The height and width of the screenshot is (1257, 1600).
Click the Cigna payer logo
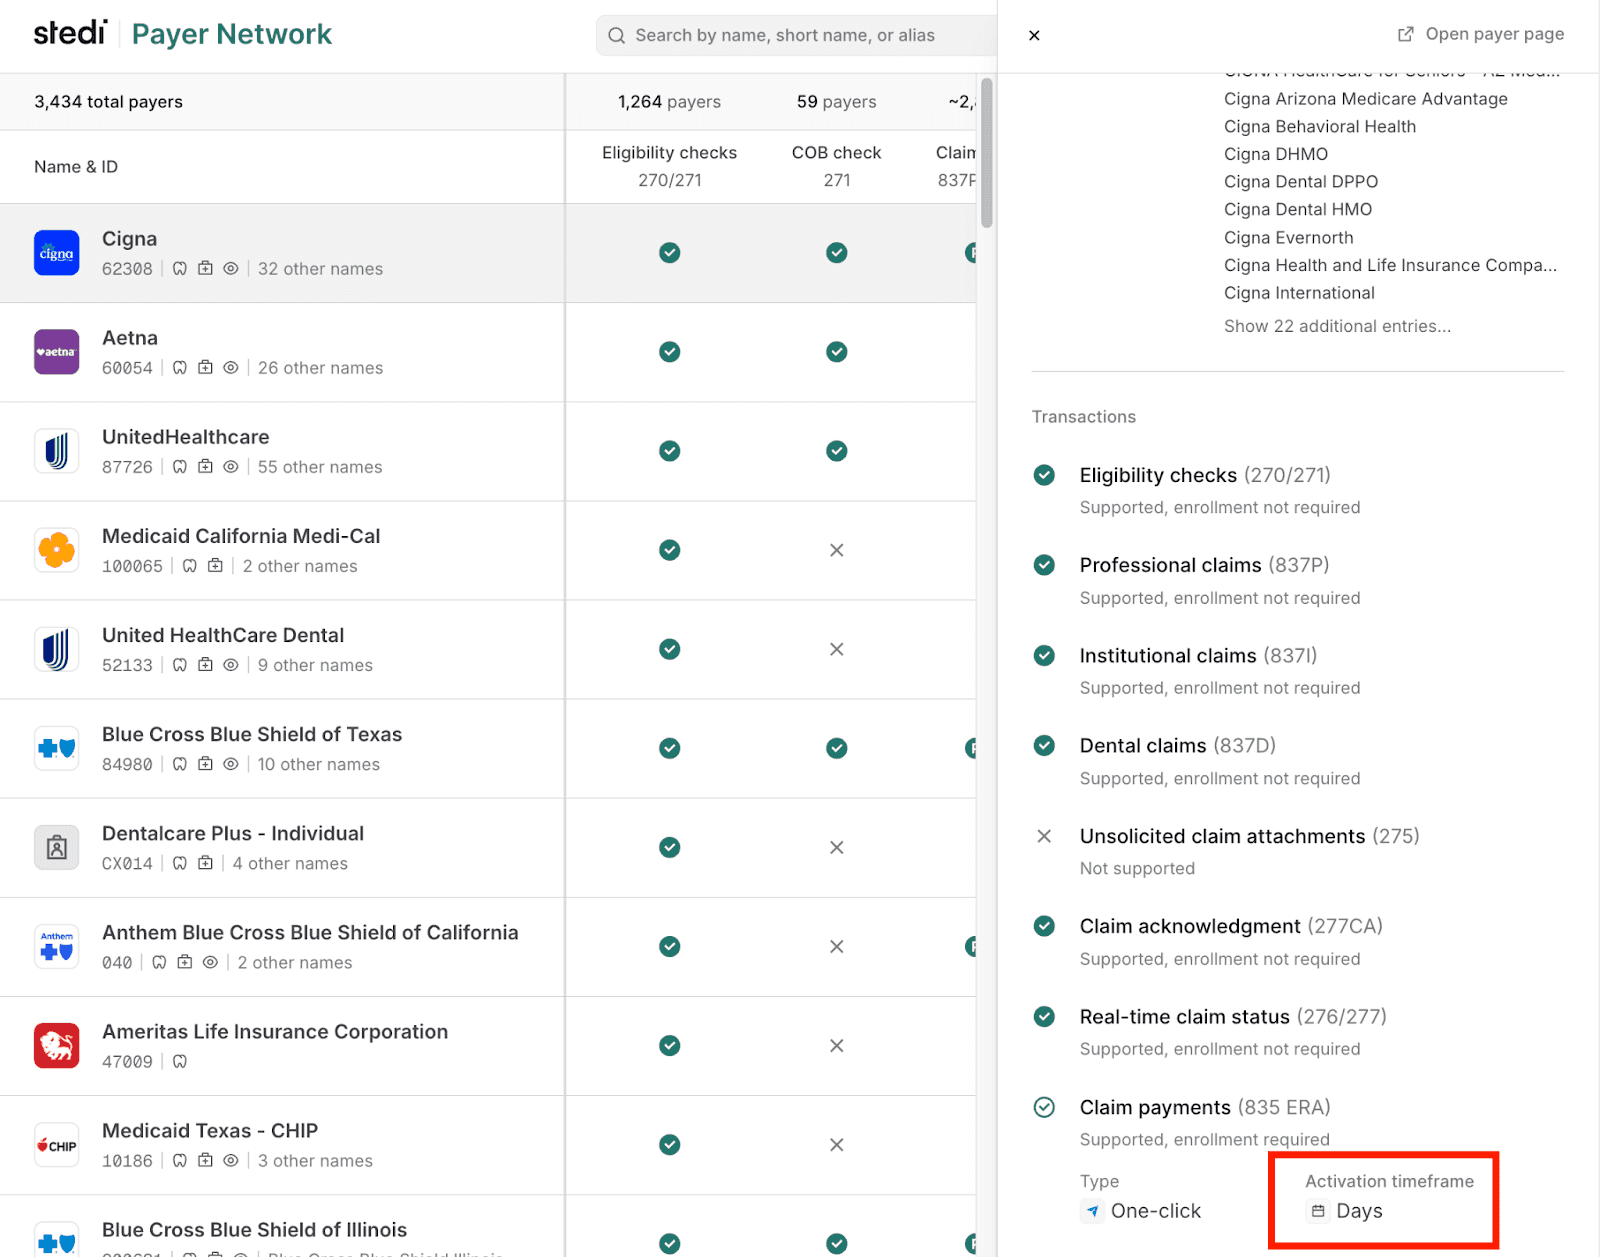pyautogui.click(x=57, y=253)
